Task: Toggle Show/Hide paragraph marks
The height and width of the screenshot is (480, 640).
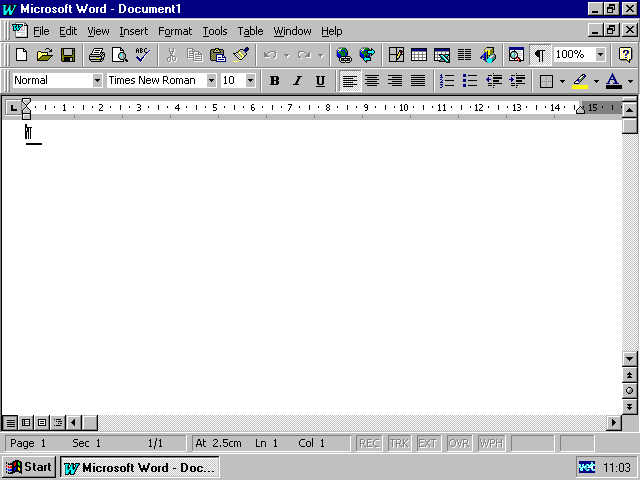Action: [x=540, y=55]
